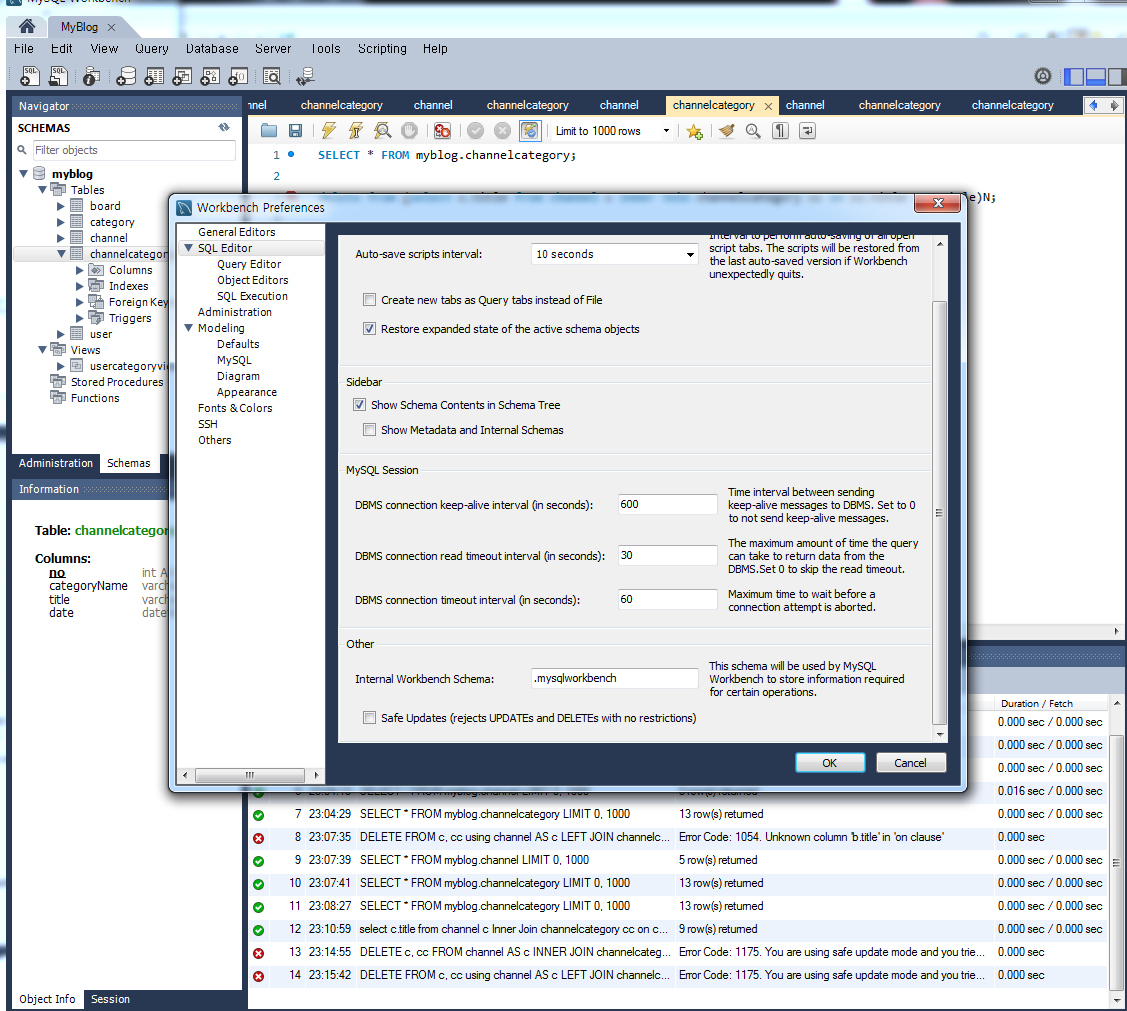
Task: Switch to the Session tab
Action: point(110,1000)
